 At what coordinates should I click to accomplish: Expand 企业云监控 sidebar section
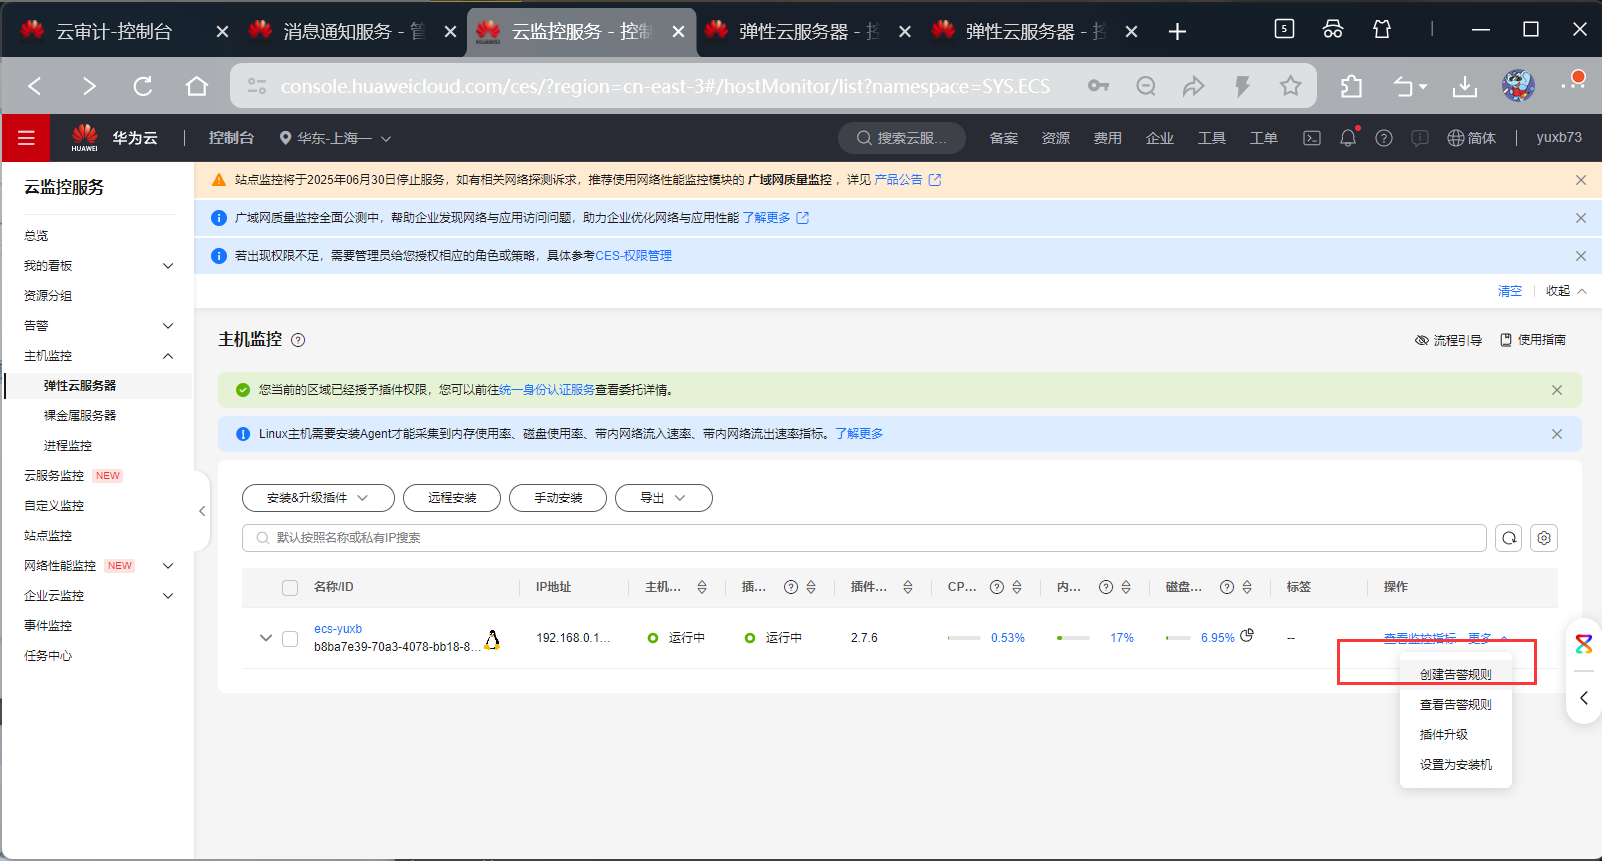tap(168, 596)
